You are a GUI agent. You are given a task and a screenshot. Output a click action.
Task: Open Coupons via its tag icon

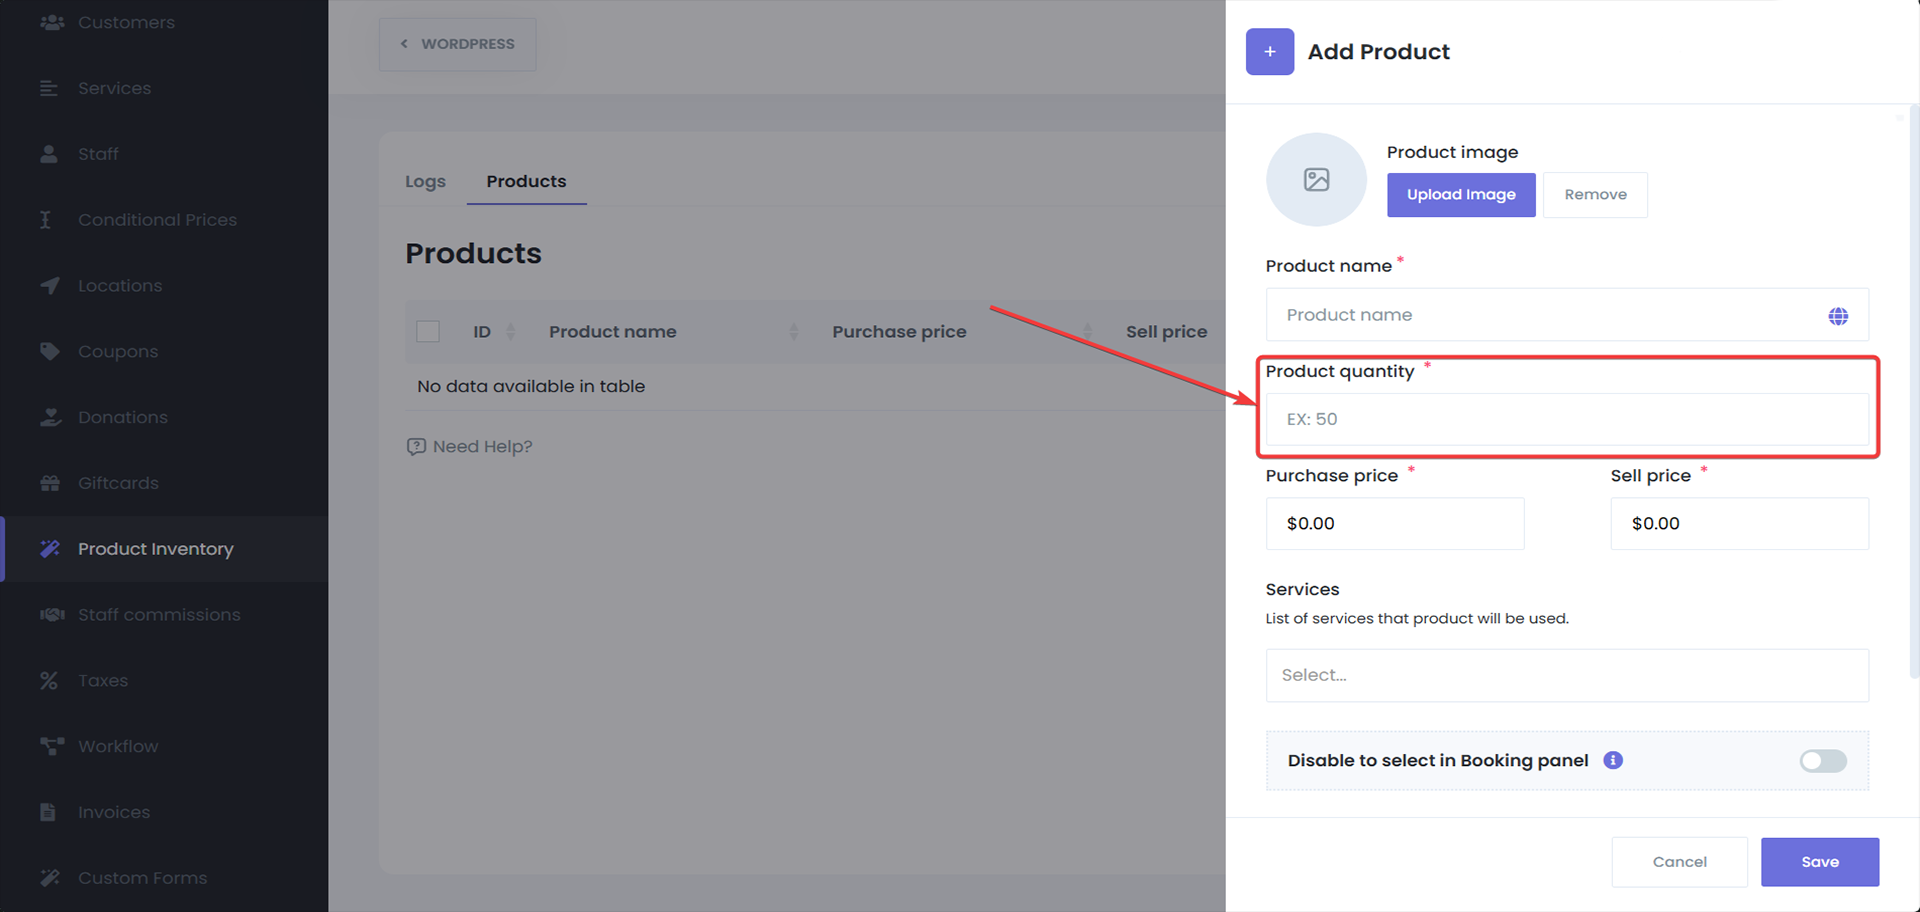(x=49, y=351)
